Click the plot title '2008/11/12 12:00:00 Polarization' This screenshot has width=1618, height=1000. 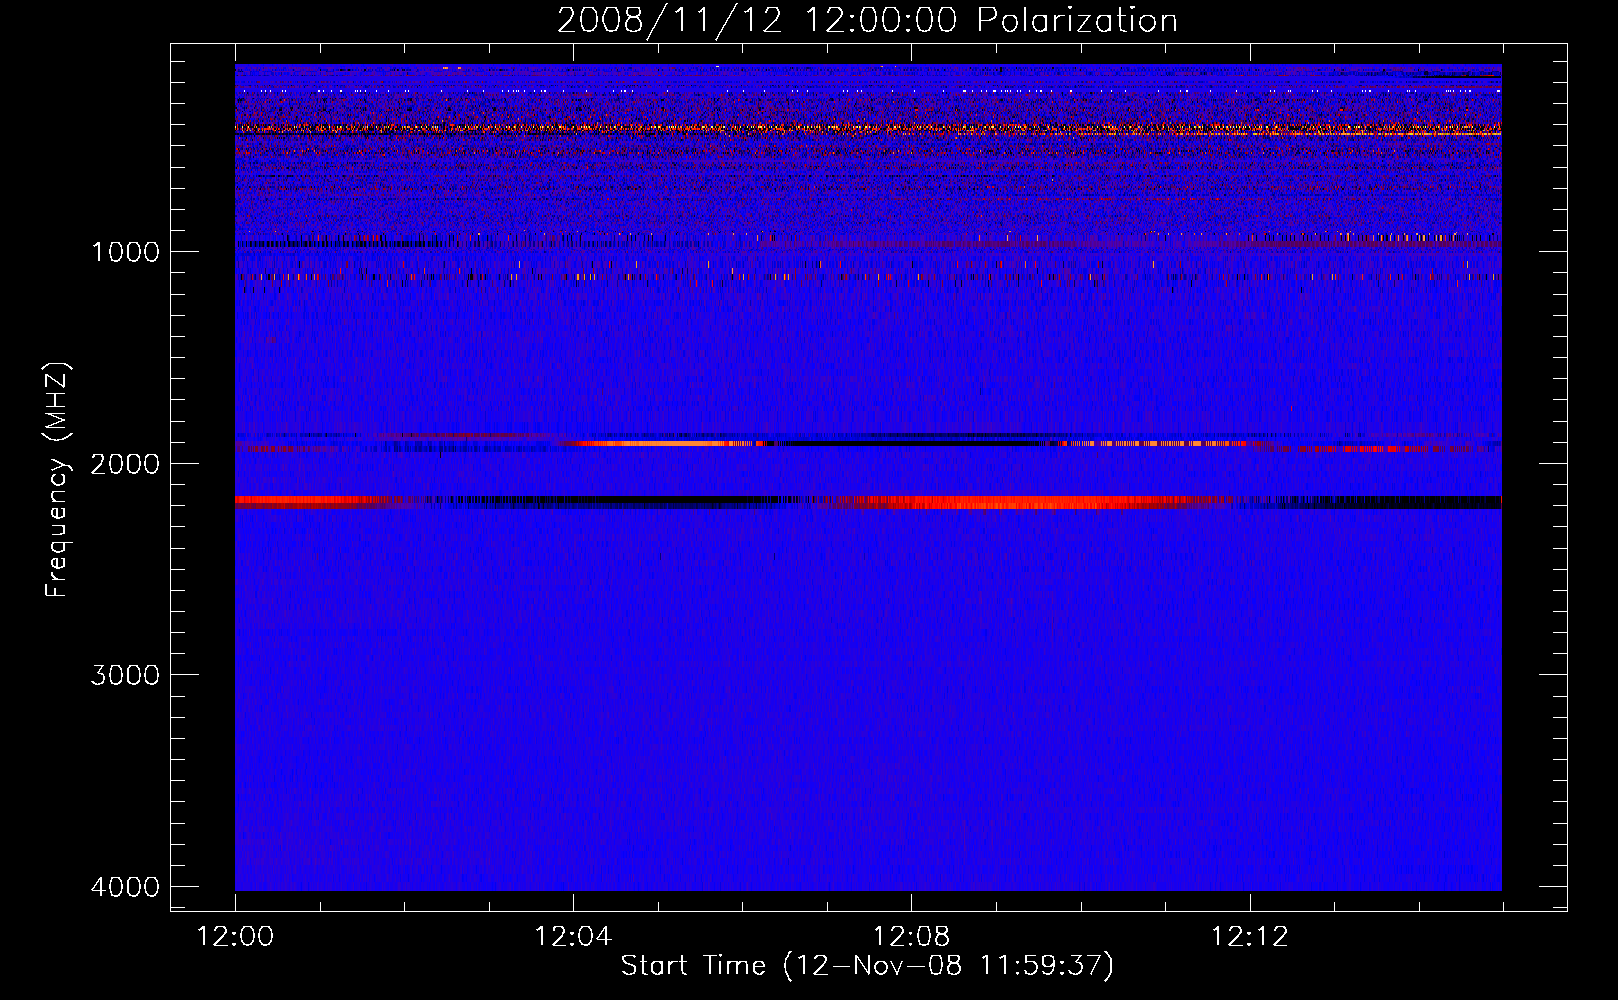[x=867, y=21]
